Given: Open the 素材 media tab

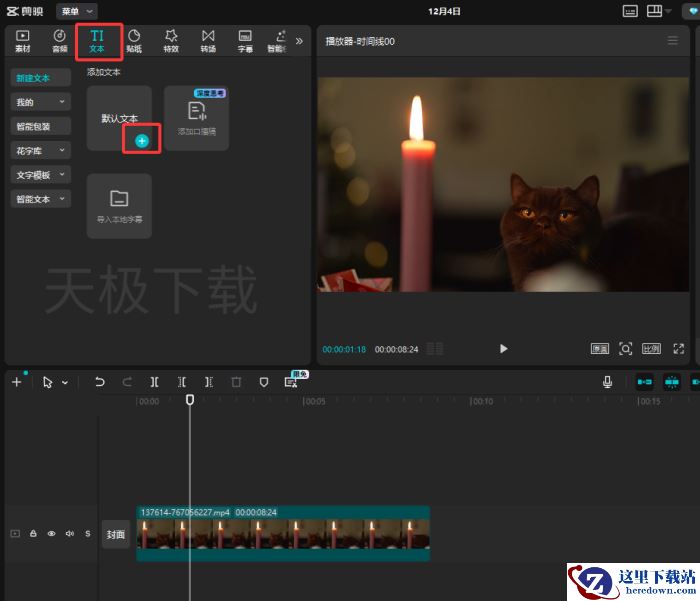Looking at the screenshot, I should 22,41.
